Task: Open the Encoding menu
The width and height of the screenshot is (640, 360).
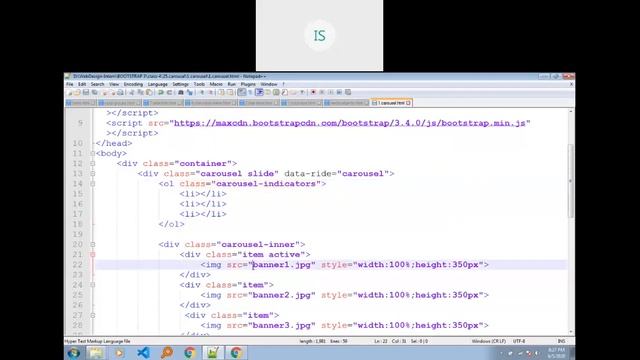Action: (133, 84)
